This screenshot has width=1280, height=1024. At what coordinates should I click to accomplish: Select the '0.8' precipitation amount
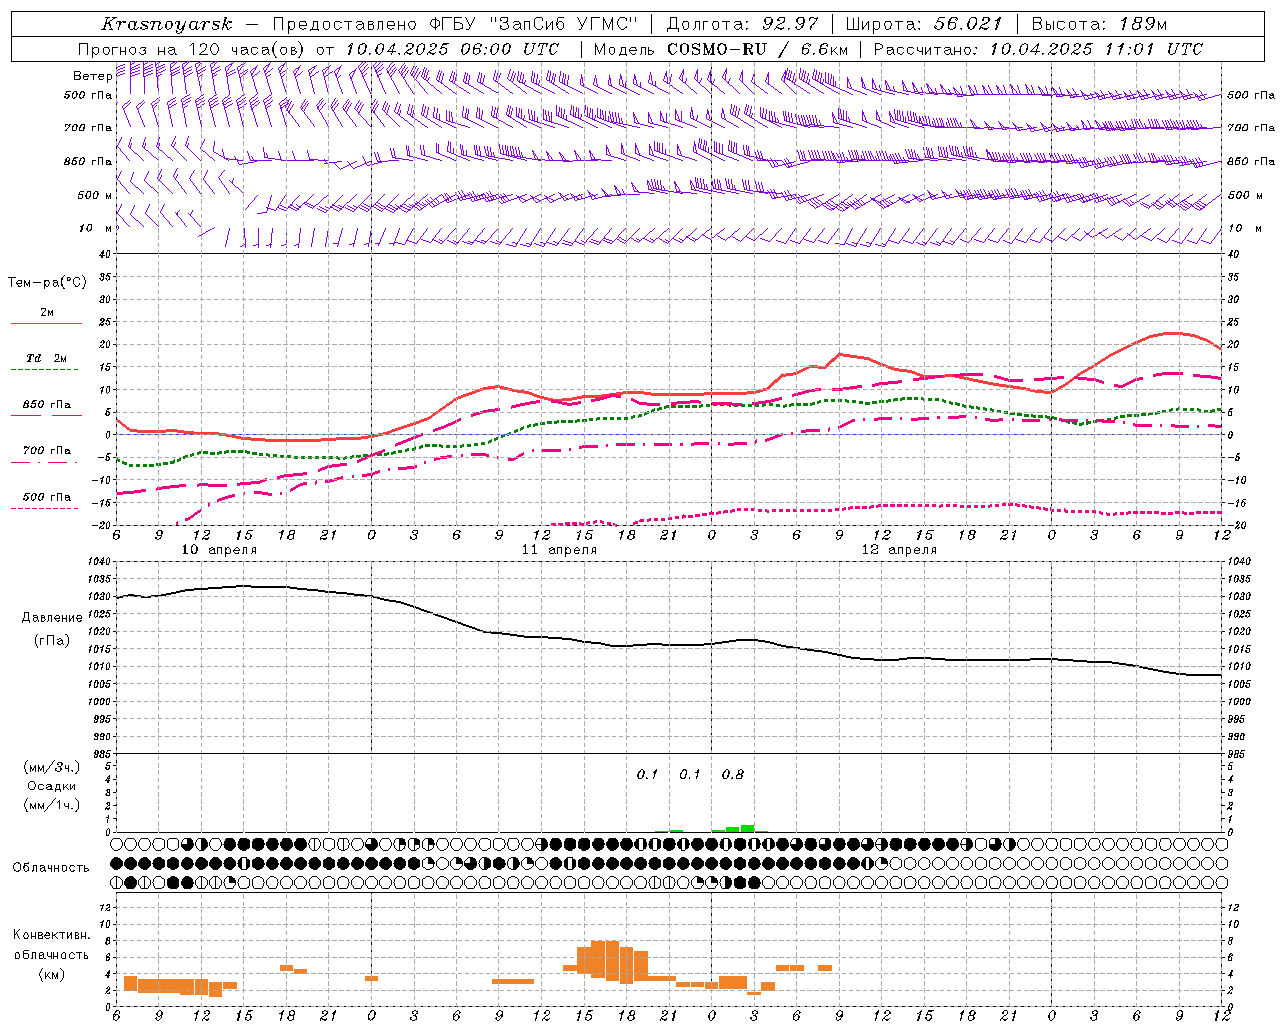click(x=732, y=775)
